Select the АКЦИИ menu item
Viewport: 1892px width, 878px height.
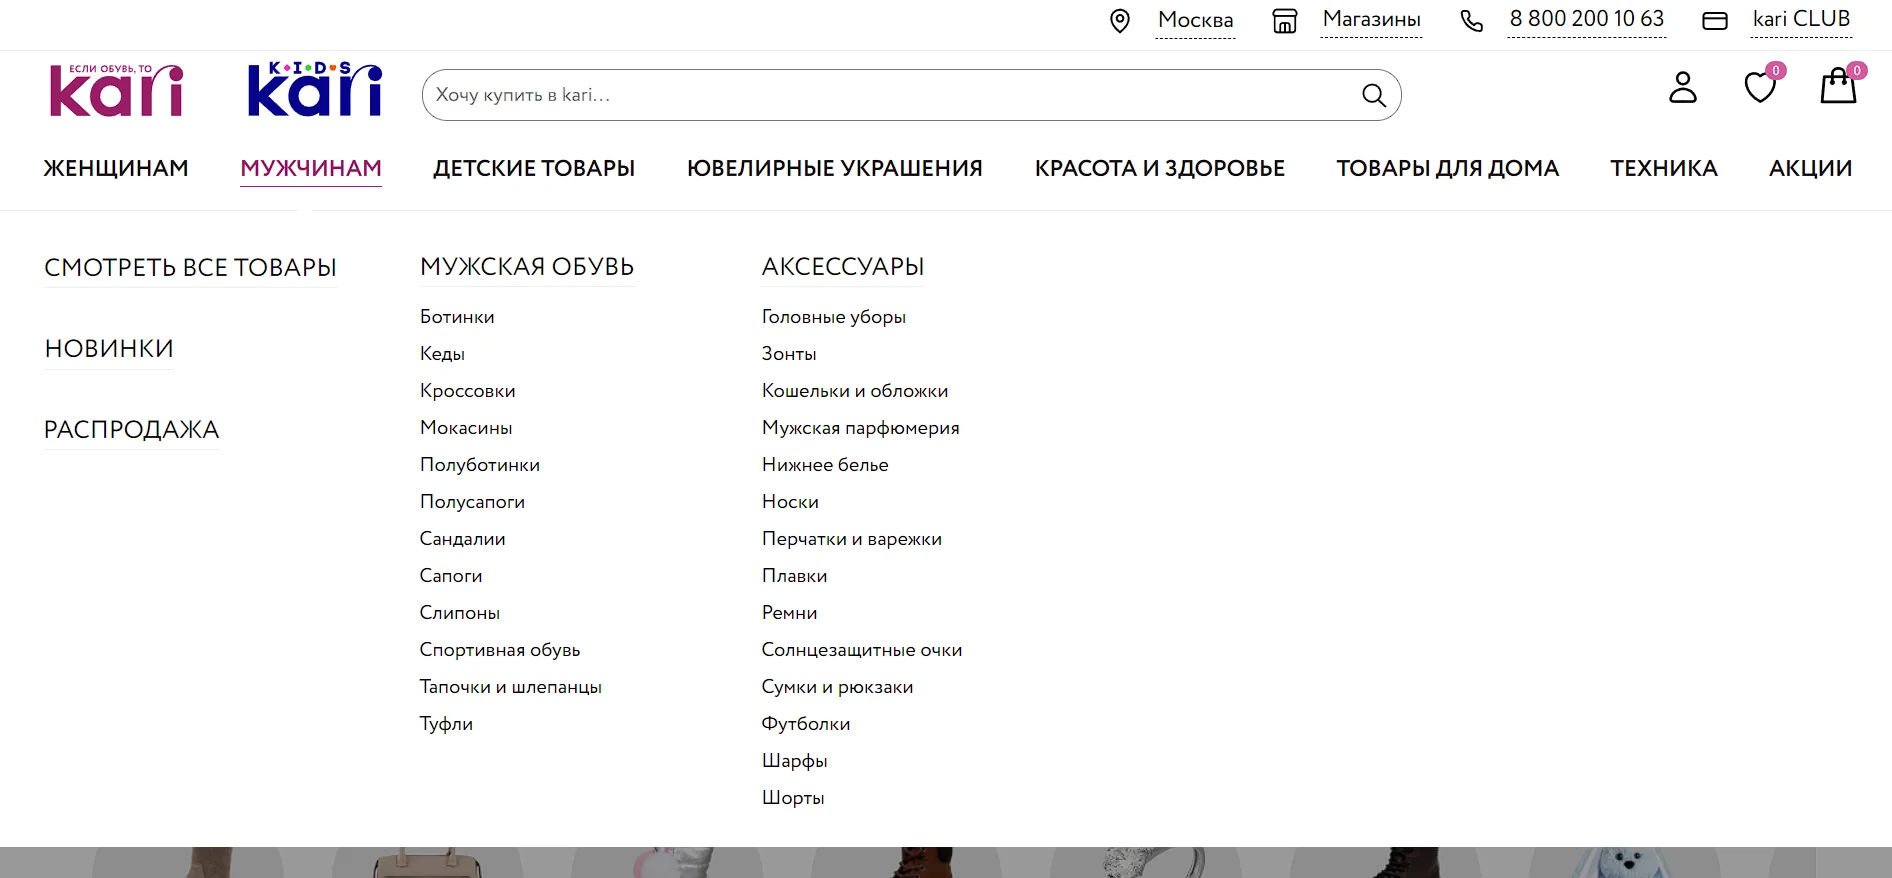(x=1810, y=168)
